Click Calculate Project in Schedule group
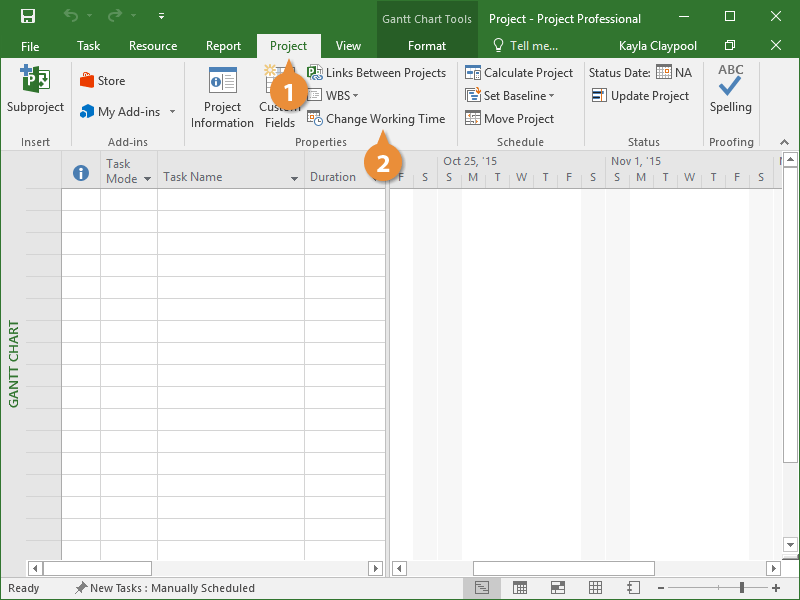This screenshot has width=800, height=600. tap(519, 73)
